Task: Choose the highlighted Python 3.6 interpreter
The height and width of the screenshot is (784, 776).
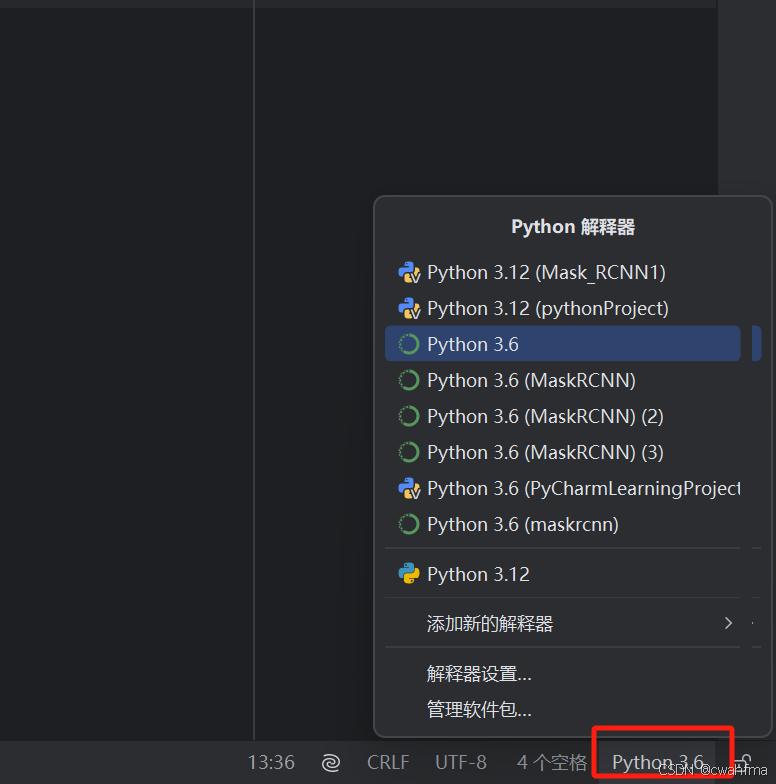Action: coord(562,344)
